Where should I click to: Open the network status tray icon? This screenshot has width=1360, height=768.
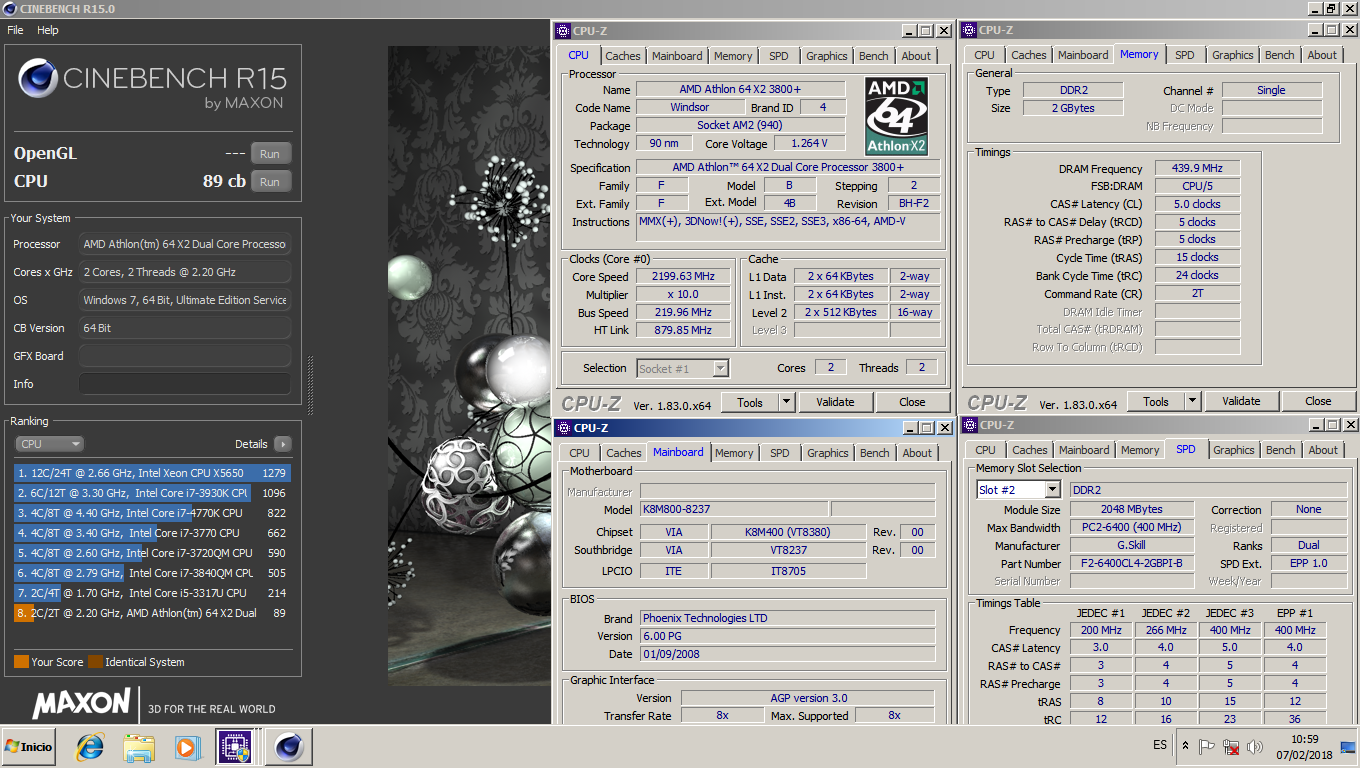(x=1231, y=746)
